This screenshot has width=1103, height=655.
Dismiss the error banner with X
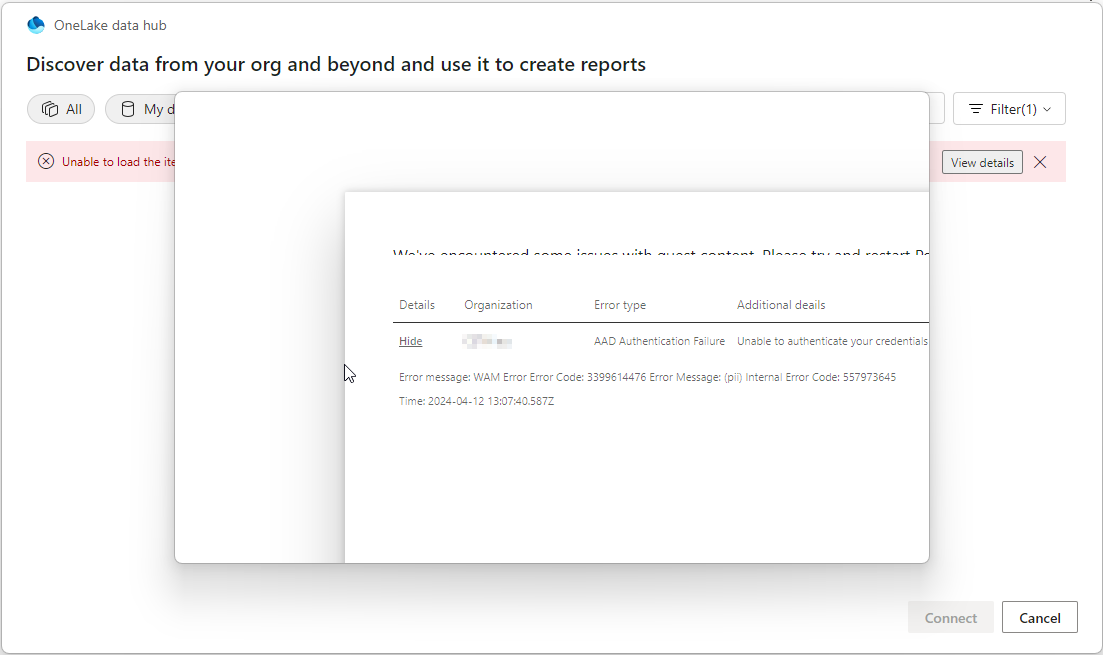(1040, 163)
